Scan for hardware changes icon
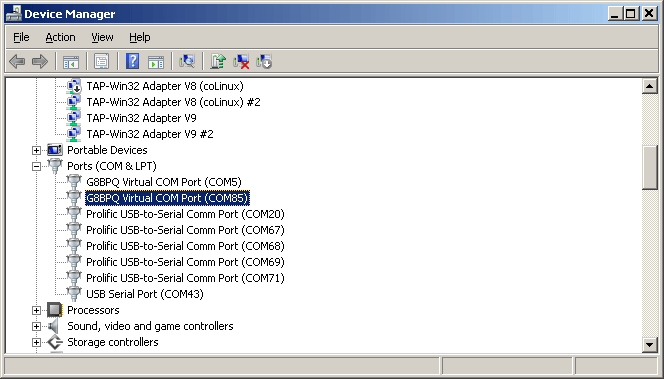664x379 pixels. [x=187, y=62]
